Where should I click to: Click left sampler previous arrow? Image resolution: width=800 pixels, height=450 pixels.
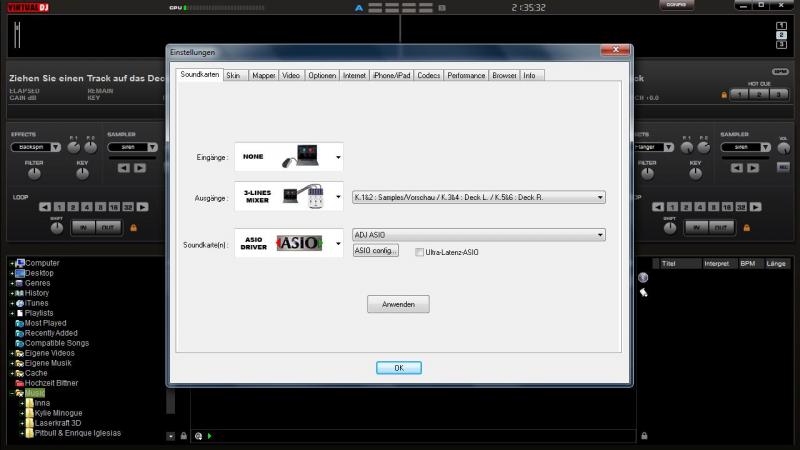pyautogui.click(x=123, y=168)
